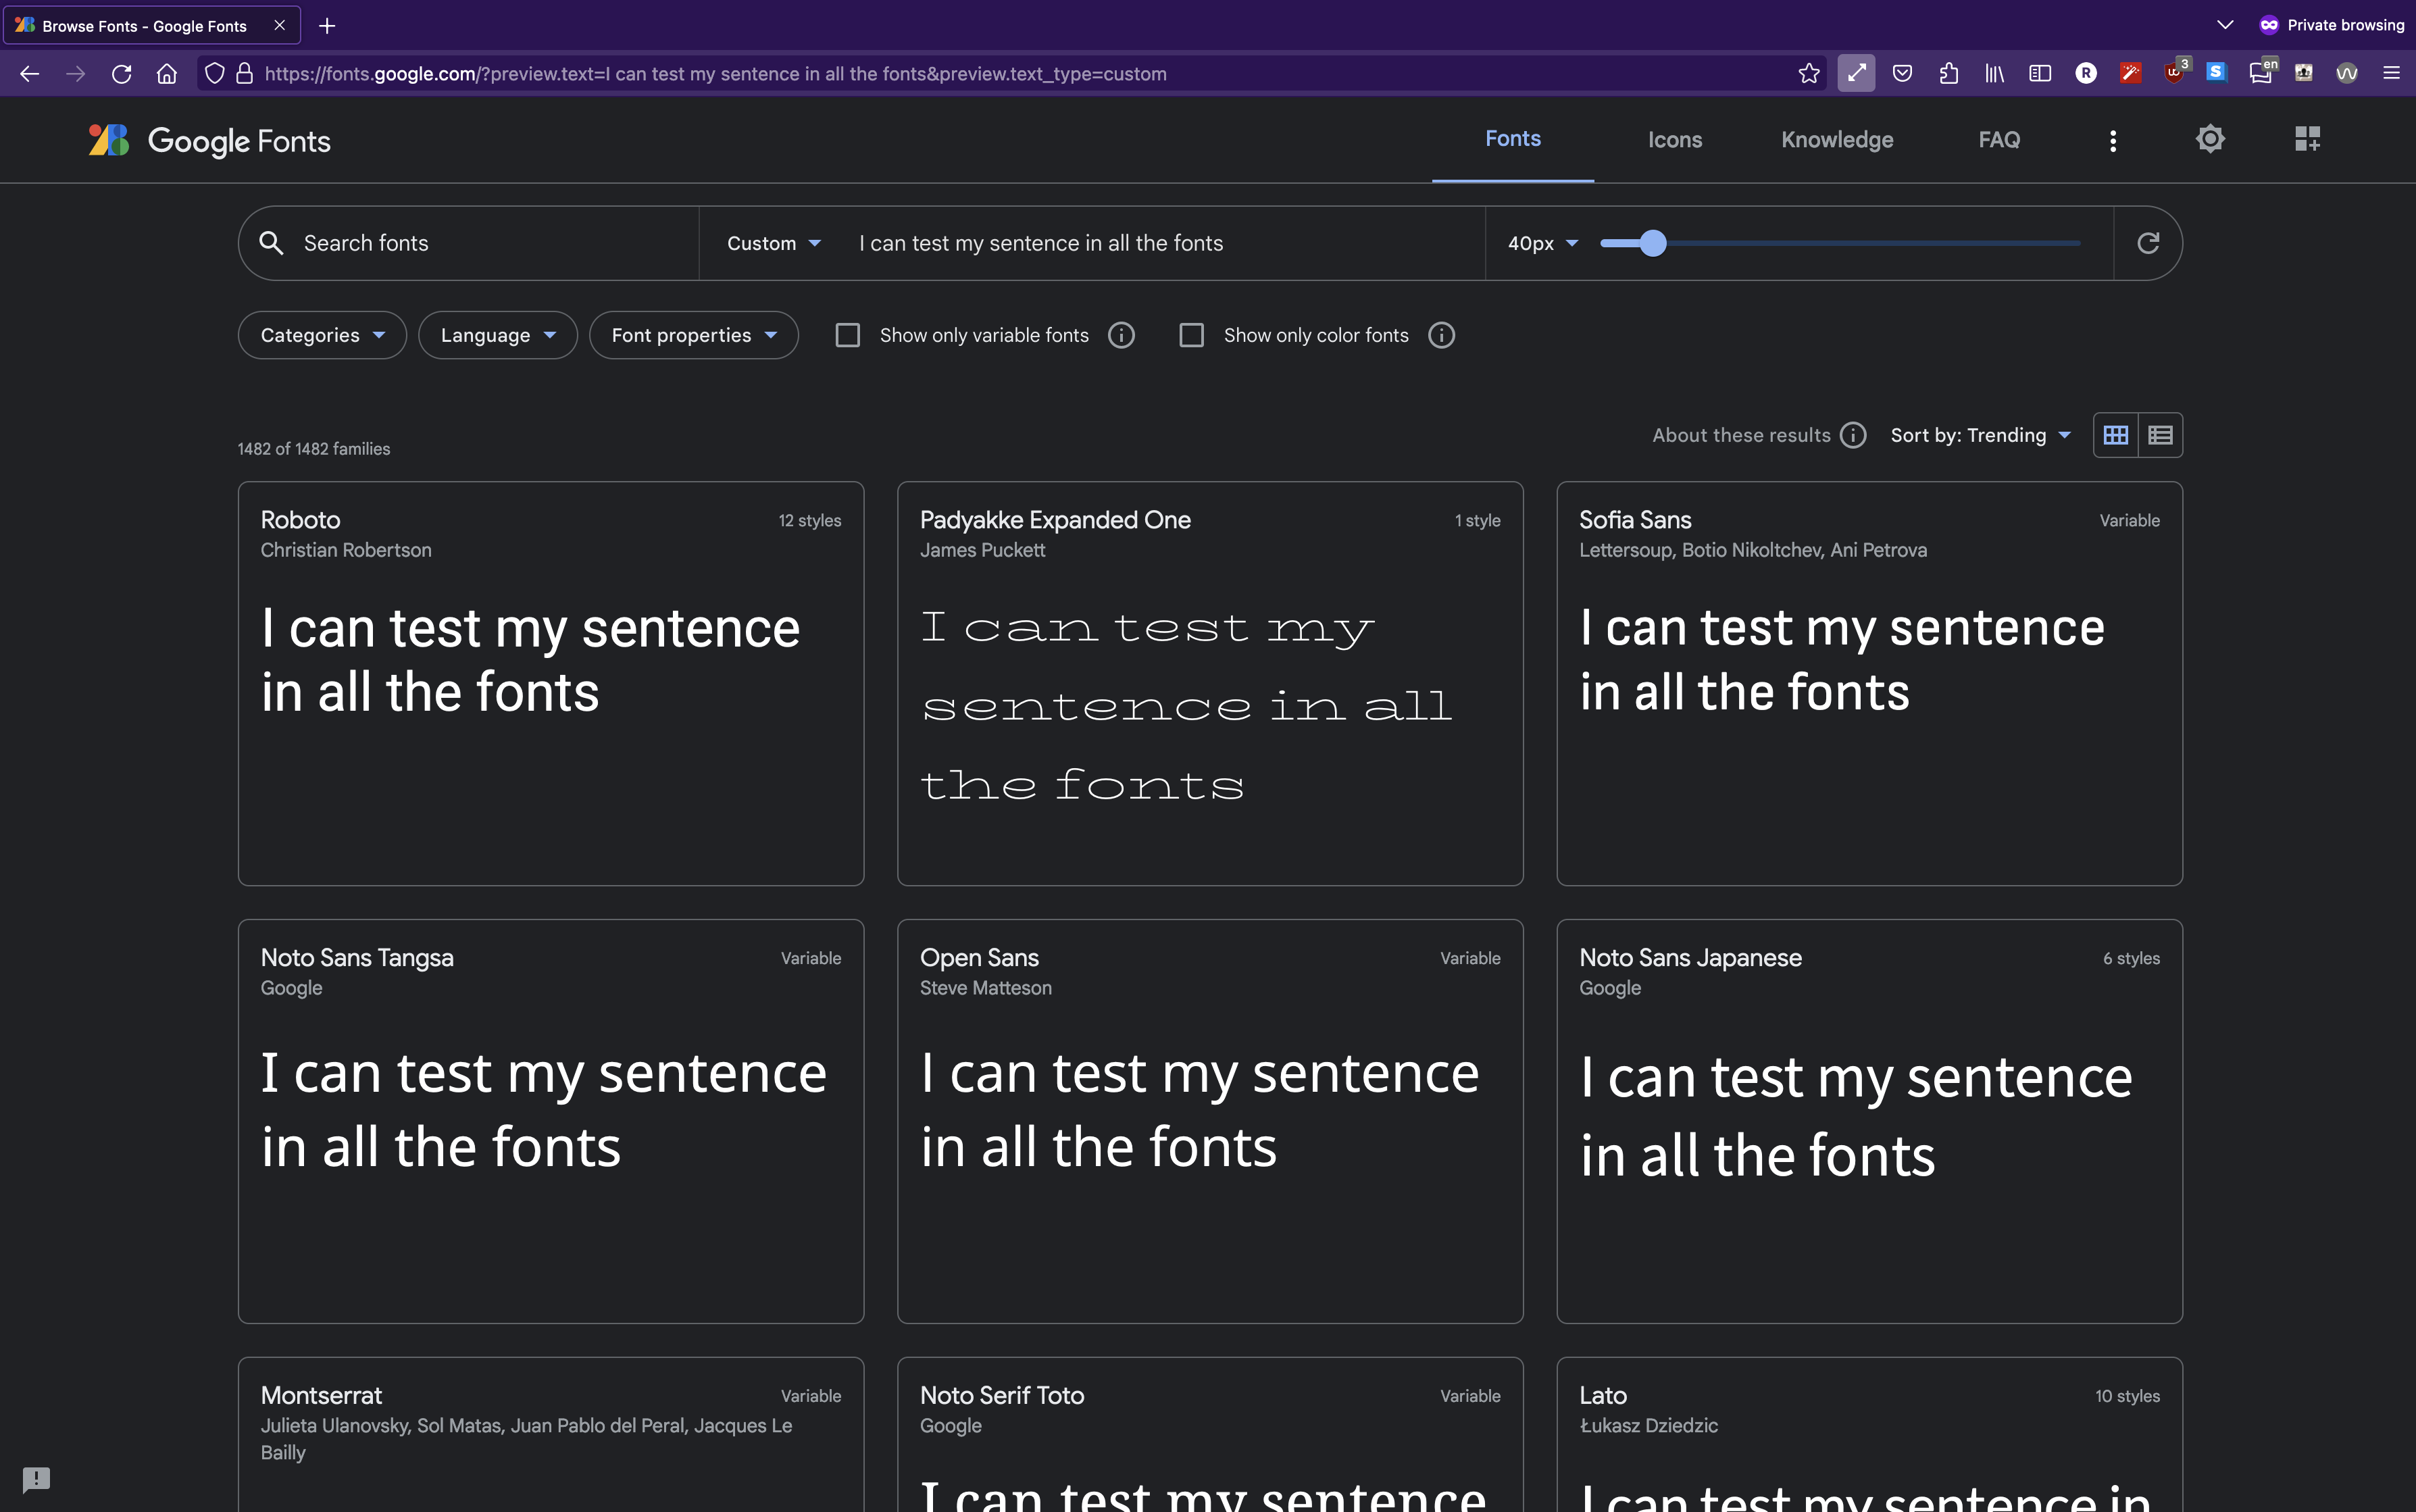
Task: Switch to the Knowledge tab
Action: pos(1836,140)
